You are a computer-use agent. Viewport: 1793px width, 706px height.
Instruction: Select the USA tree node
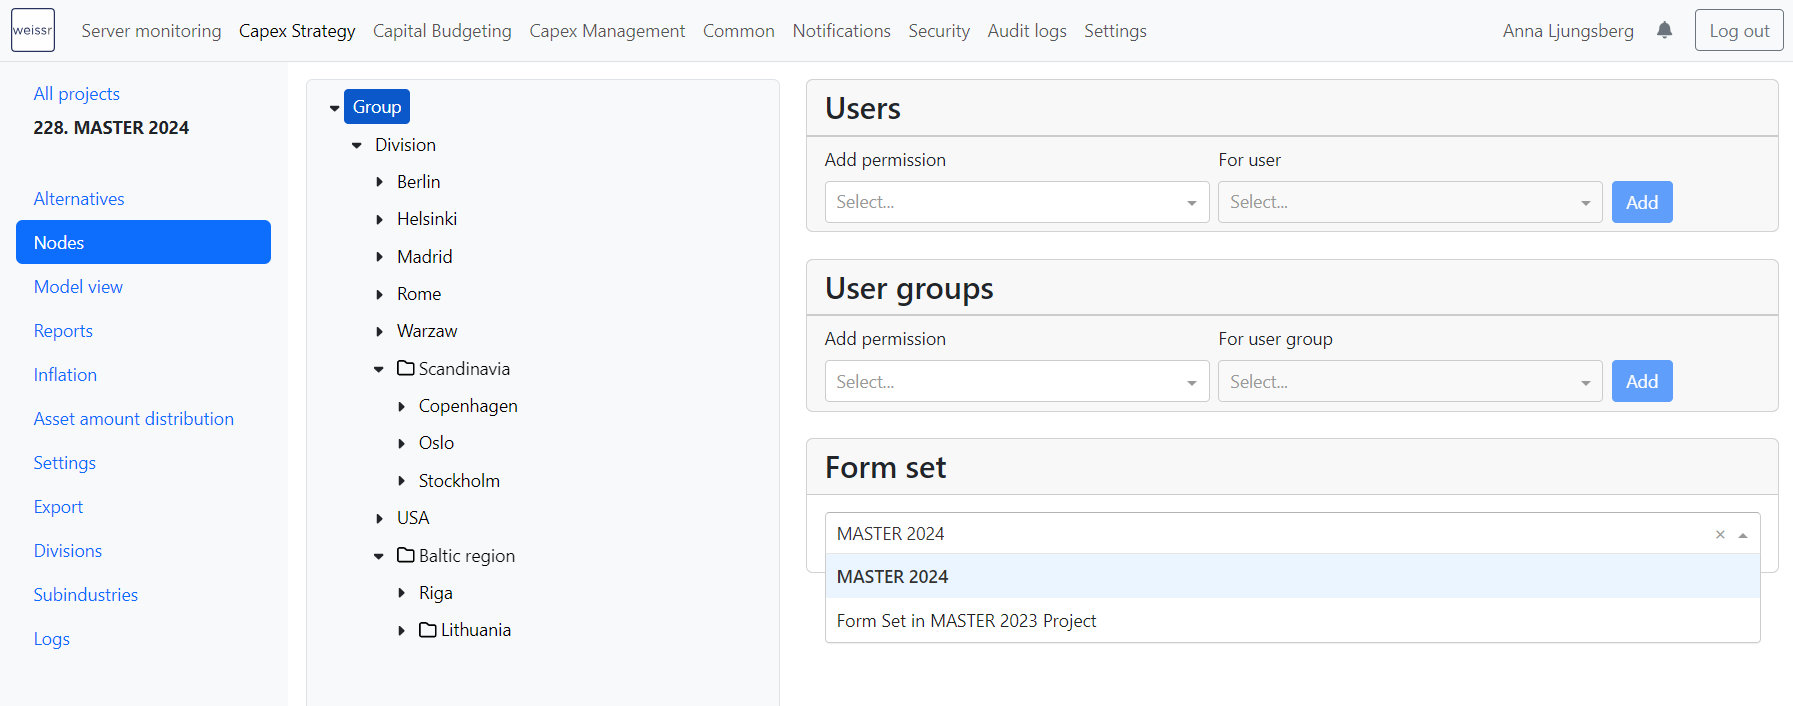(413, 518)
